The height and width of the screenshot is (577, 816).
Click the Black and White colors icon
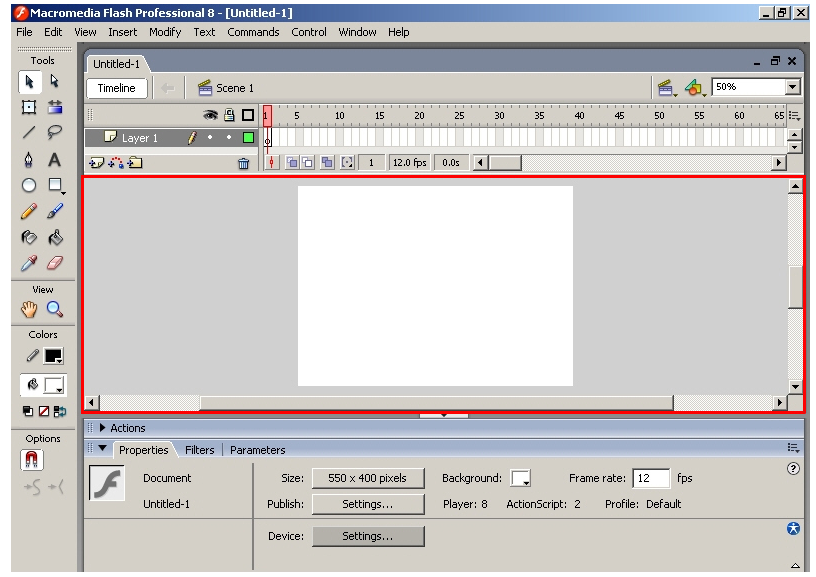pos(28,412)
